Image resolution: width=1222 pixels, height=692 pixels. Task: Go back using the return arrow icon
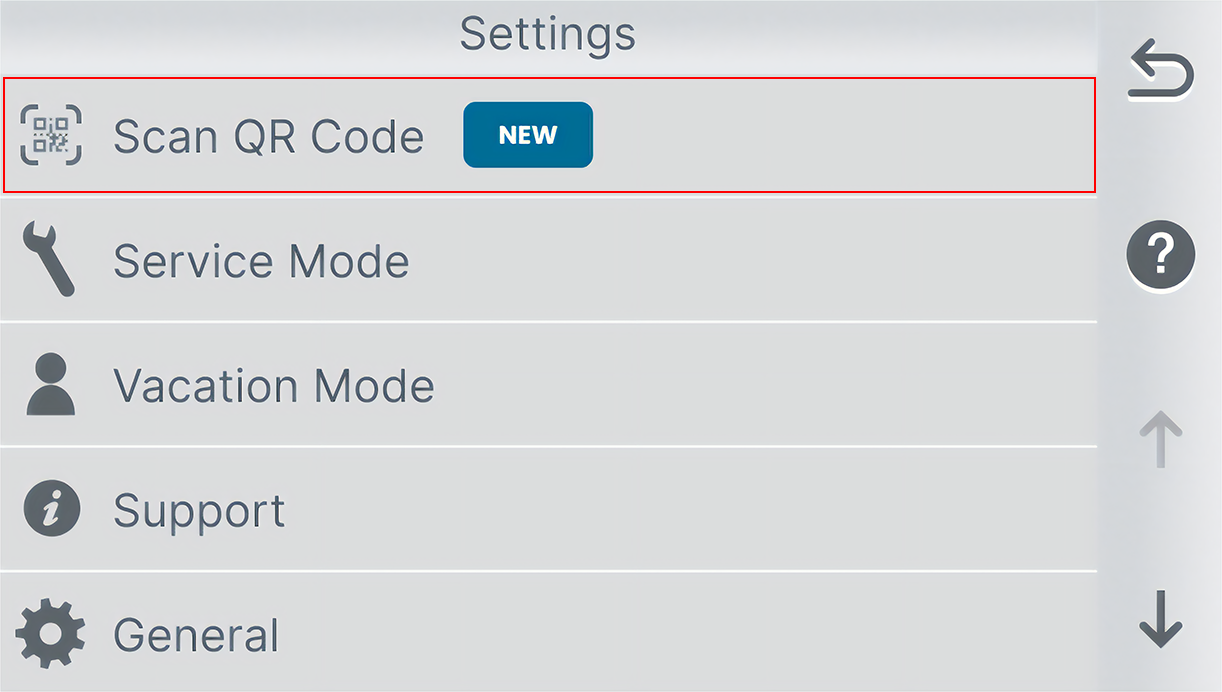coord(1161,70)
